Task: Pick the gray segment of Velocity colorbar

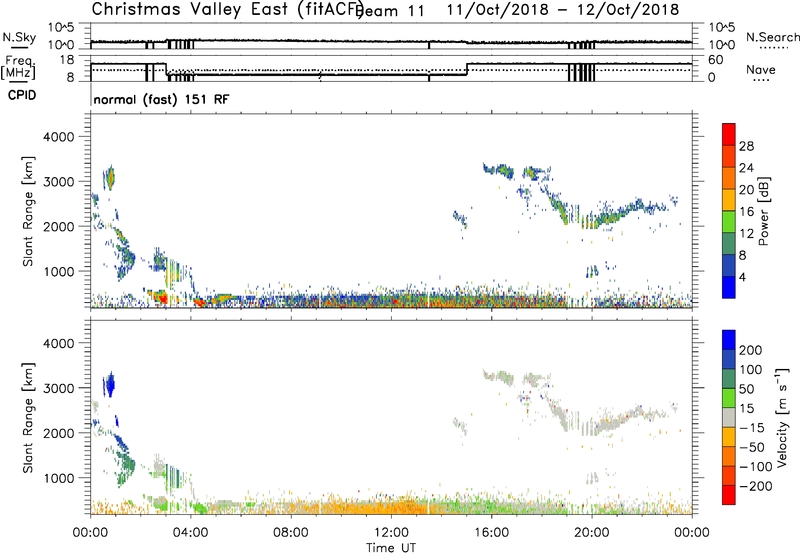Action: (x=729, y=417)
